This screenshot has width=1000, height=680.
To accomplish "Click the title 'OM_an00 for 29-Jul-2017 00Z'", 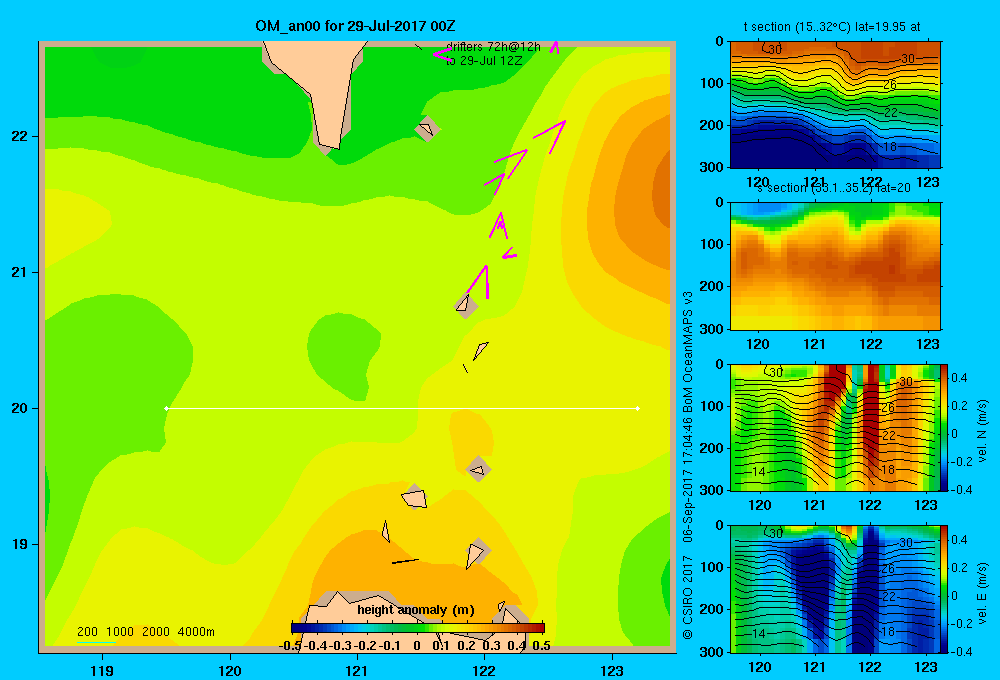I will (x=355, y=26).
